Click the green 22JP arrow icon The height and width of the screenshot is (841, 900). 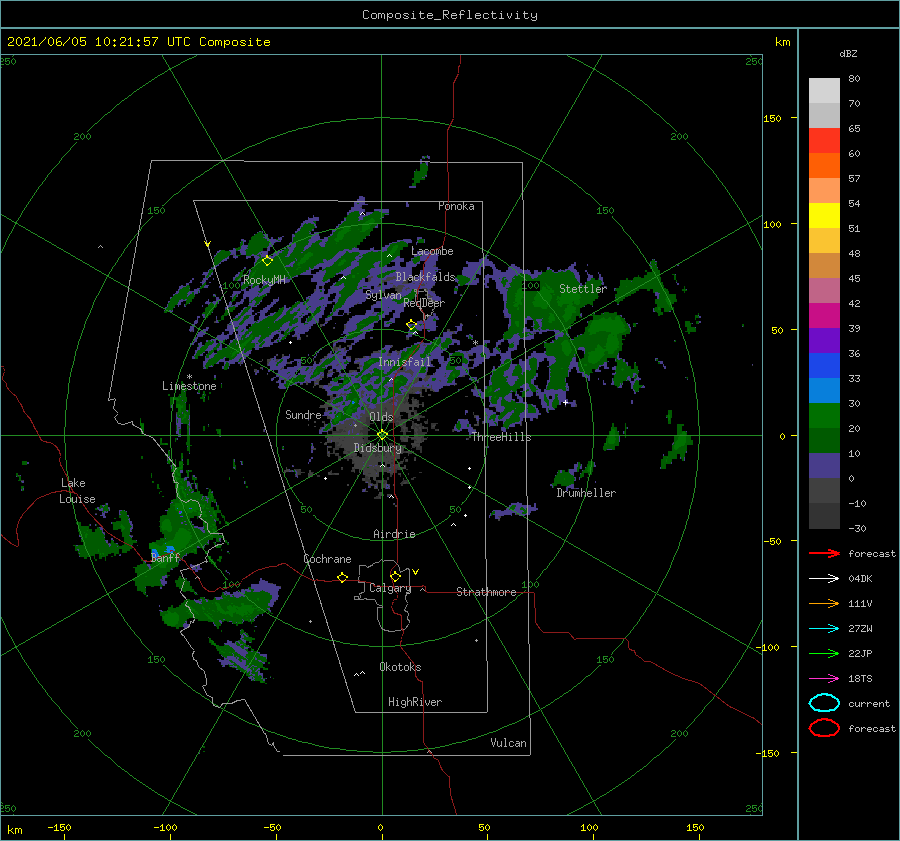click(x=824, y=653)
